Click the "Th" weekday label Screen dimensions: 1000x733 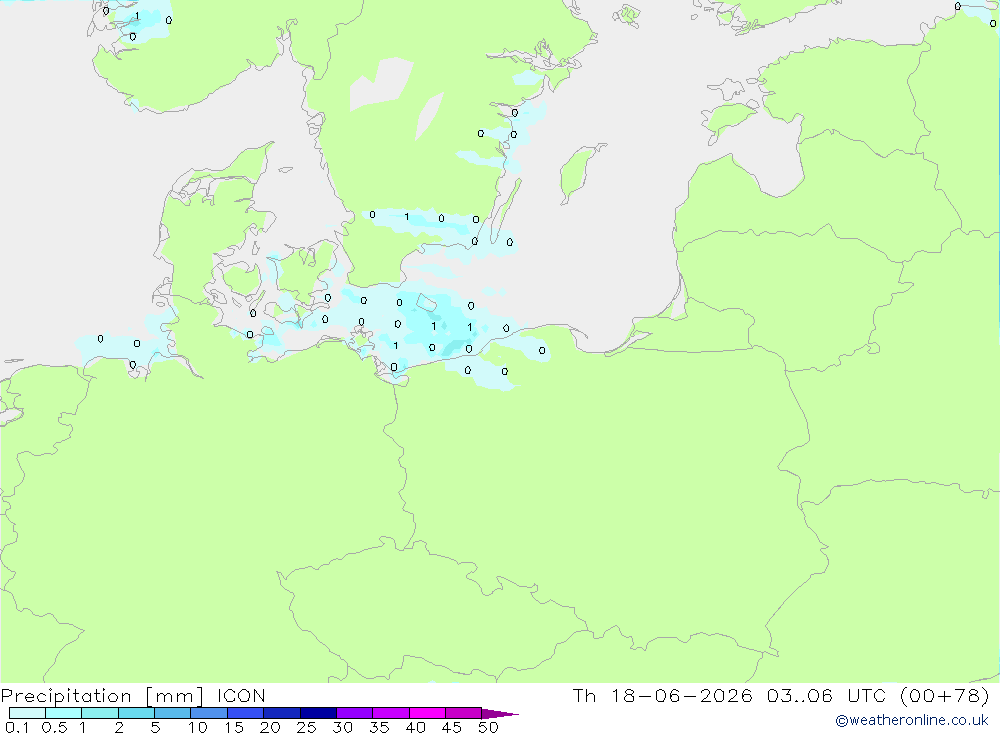pos(584,696)
